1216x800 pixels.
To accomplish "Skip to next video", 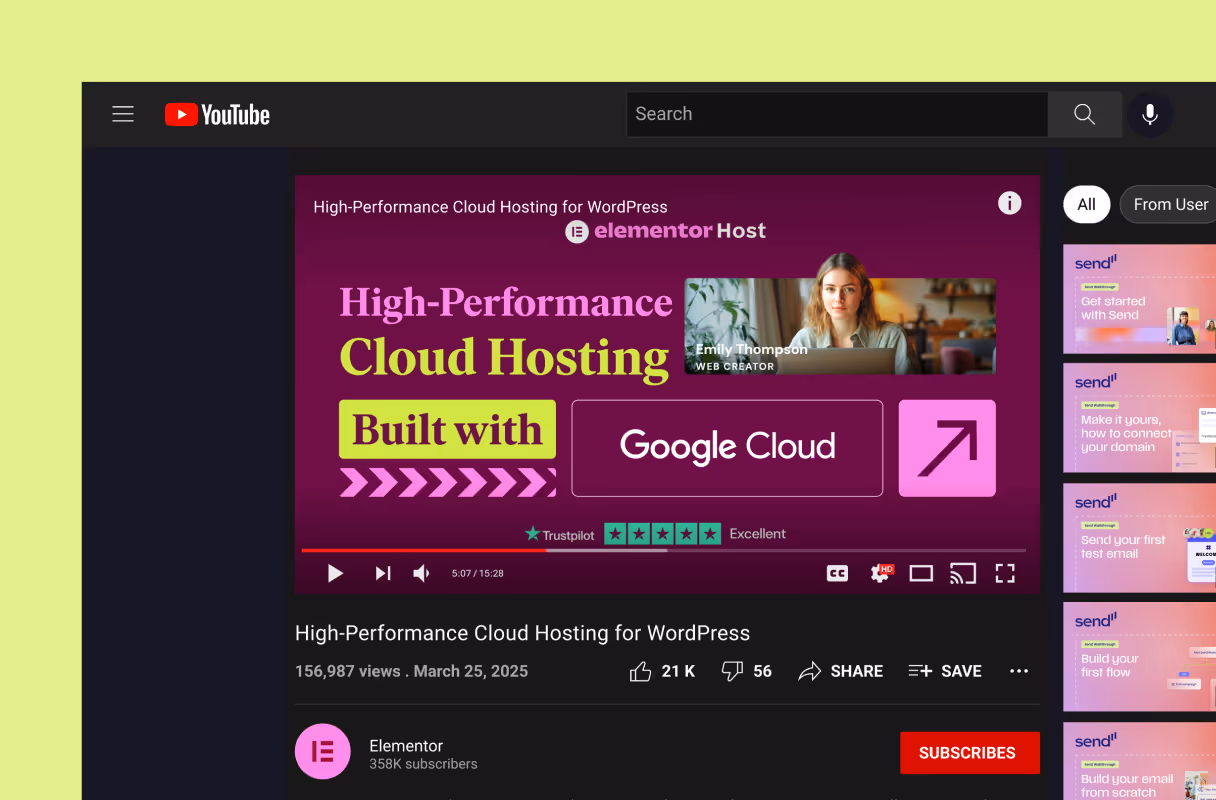I will tap(383, 573).
